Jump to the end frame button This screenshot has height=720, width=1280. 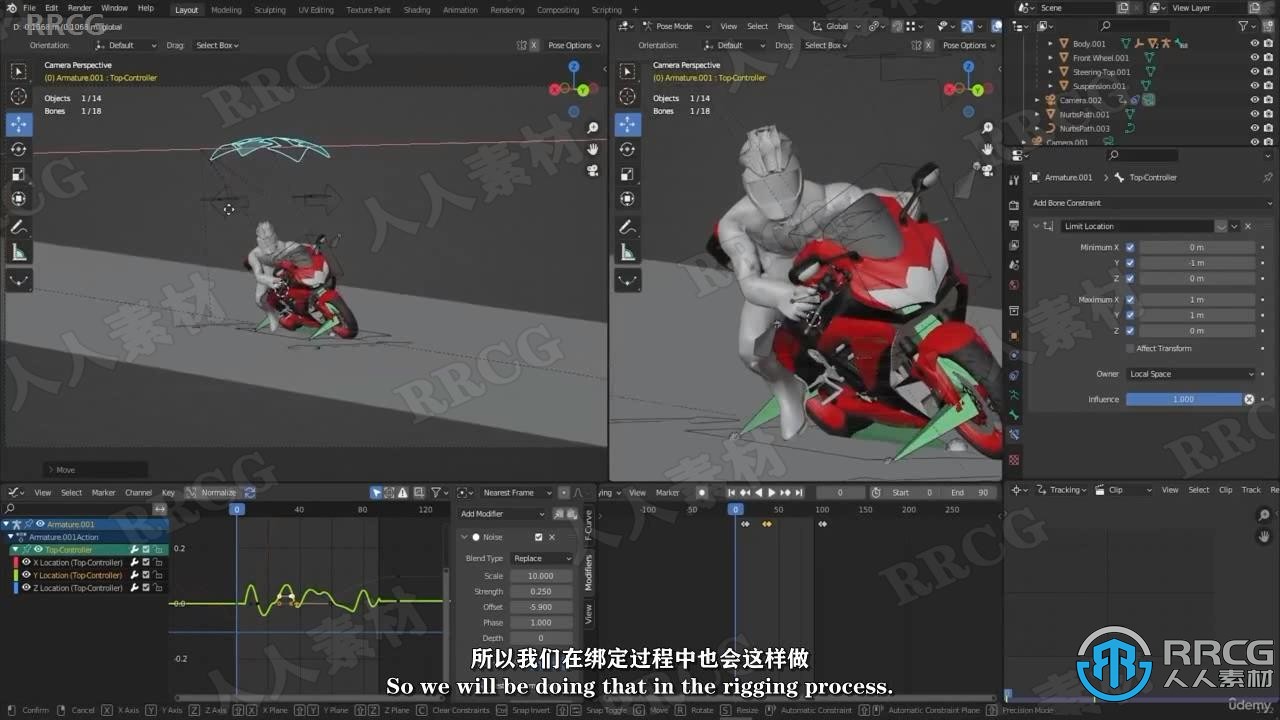798,493
